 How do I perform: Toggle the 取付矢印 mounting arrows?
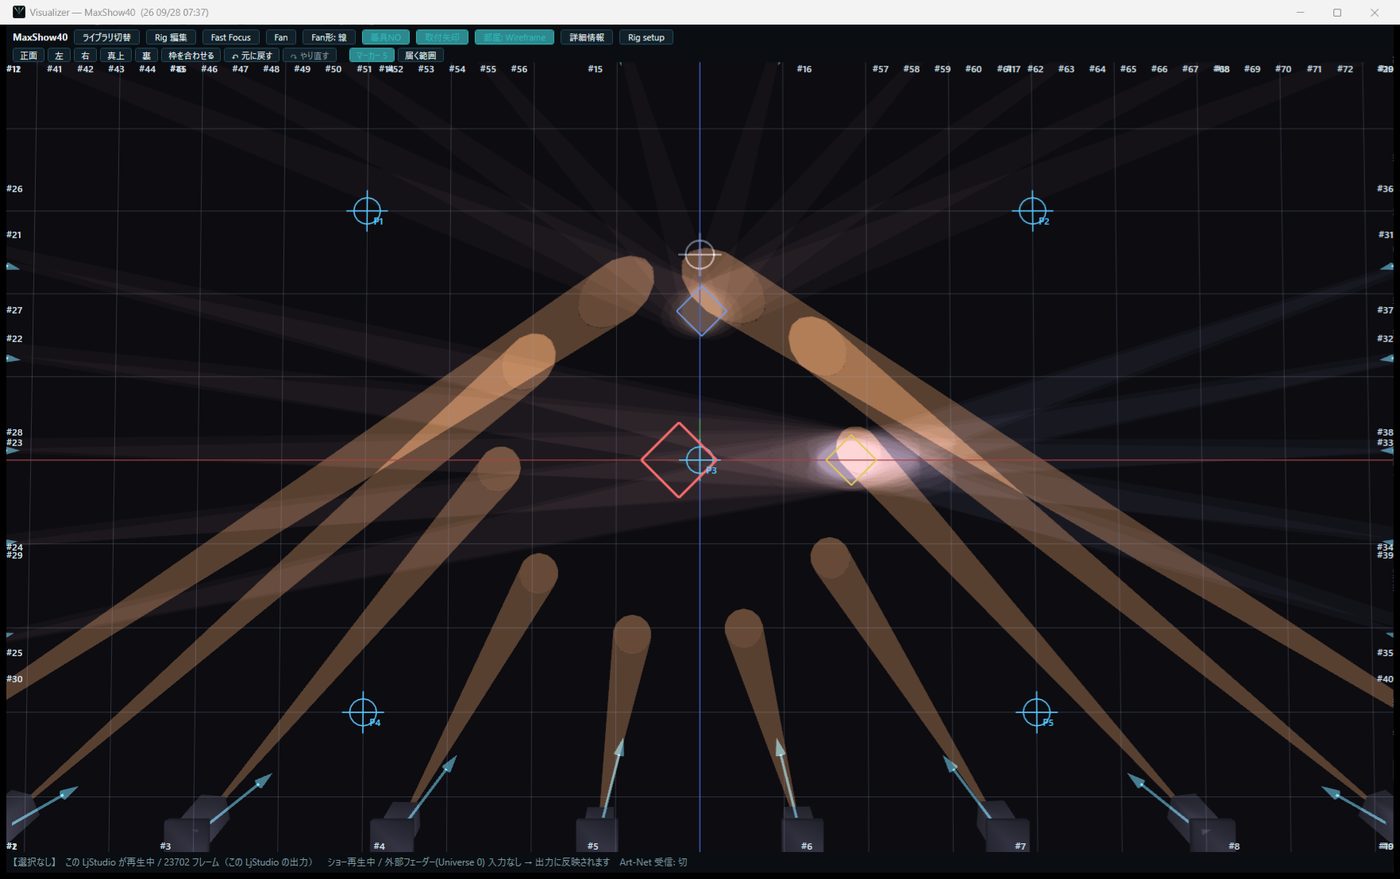coord(442,37)
